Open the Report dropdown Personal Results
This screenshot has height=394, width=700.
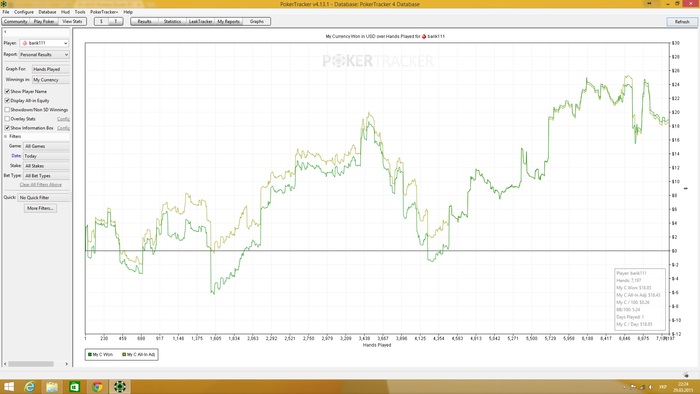point(44,54)
